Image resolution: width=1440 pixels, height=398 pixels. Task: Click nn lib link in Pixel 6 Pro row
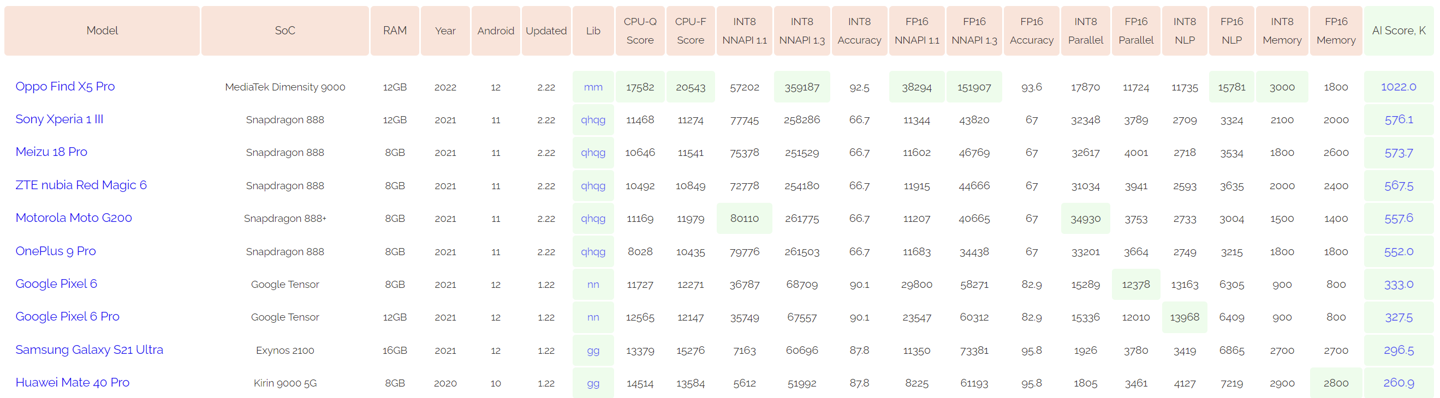click(593, 318)
